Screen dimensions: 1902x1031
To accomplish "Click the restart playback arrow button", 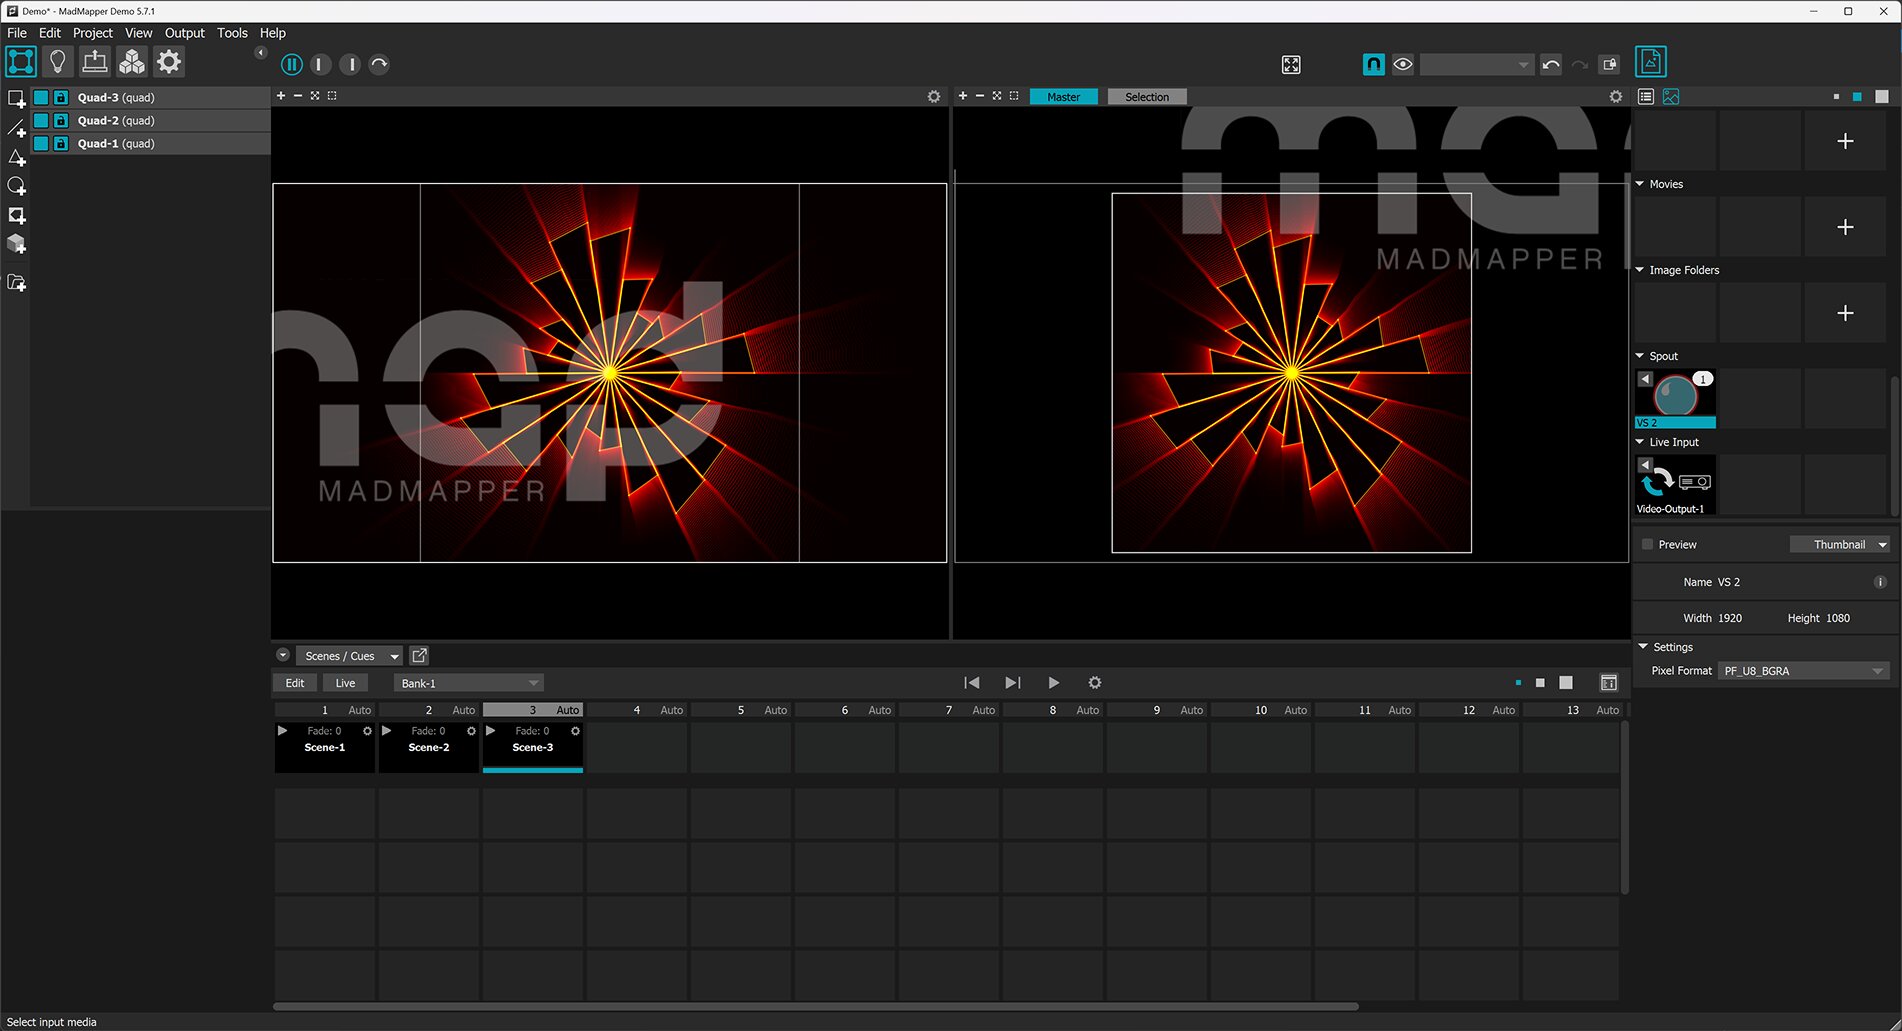I will pyautogui.click(x=379, y=65).
